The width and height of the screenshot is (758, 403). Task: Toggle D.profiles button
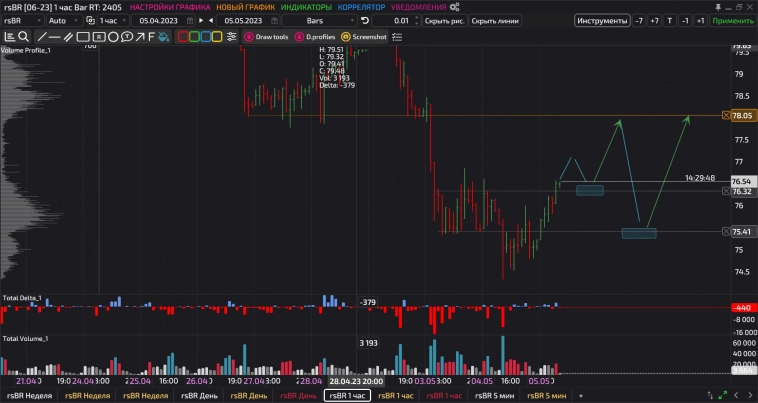click(x=315, y=37)
